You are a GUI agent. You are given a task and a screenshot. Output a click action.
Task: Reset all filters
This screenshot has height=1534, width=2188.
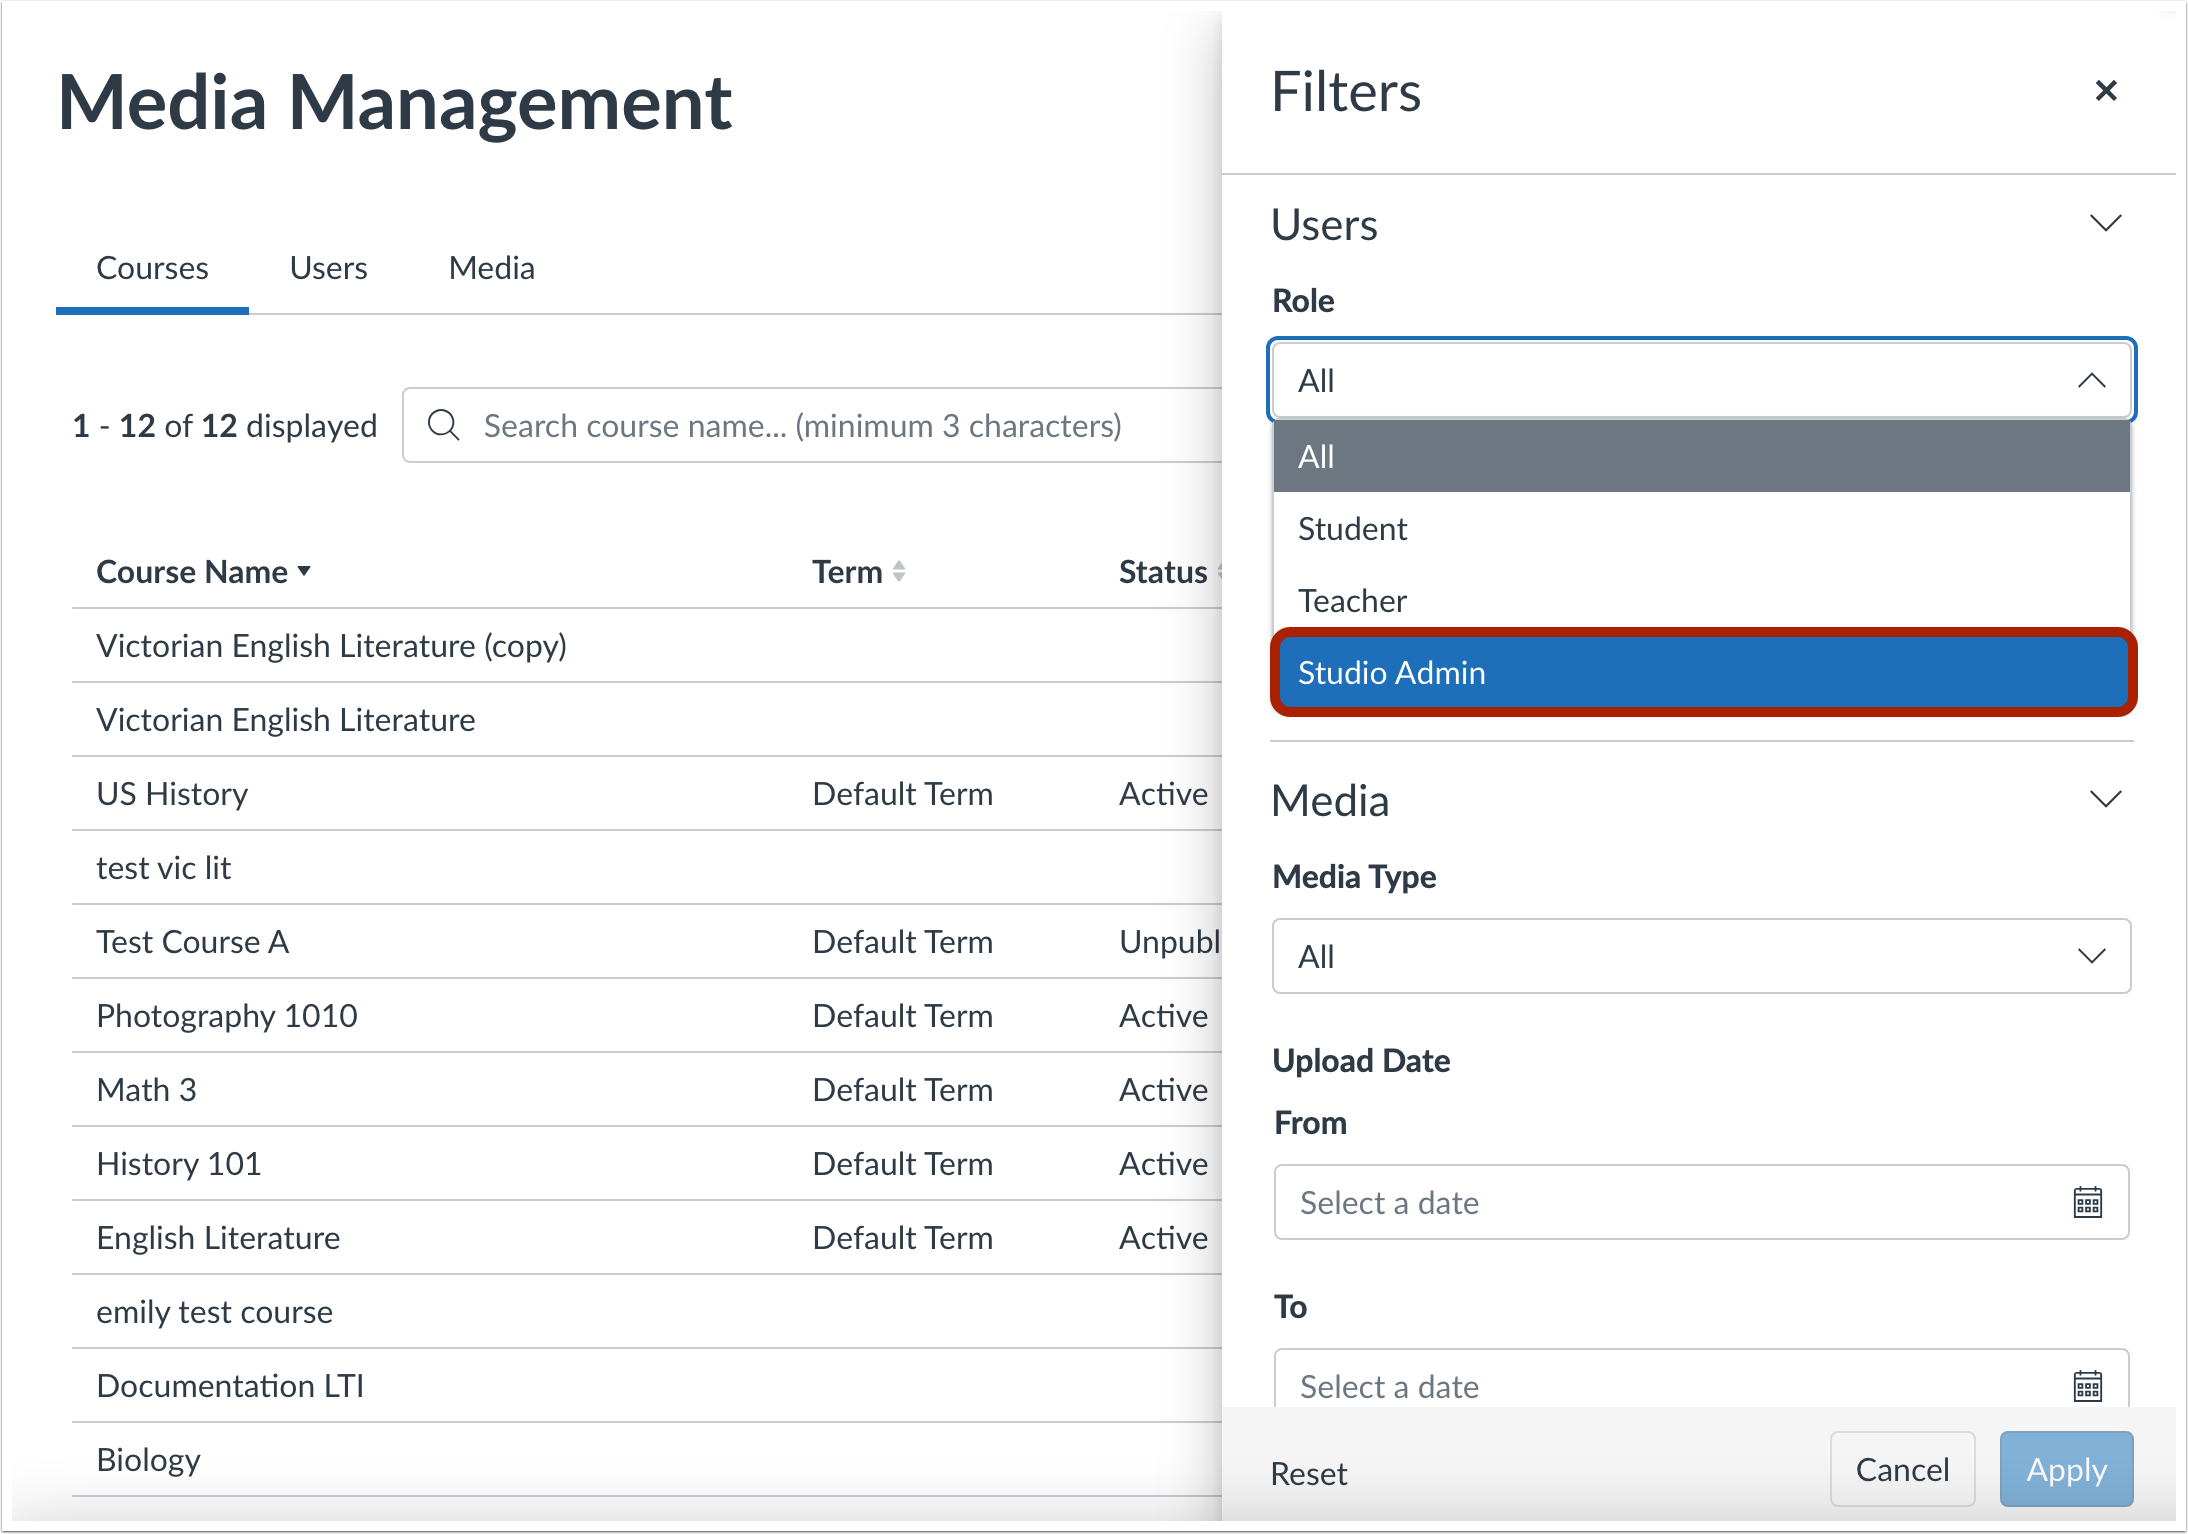coord(1308,1473)
